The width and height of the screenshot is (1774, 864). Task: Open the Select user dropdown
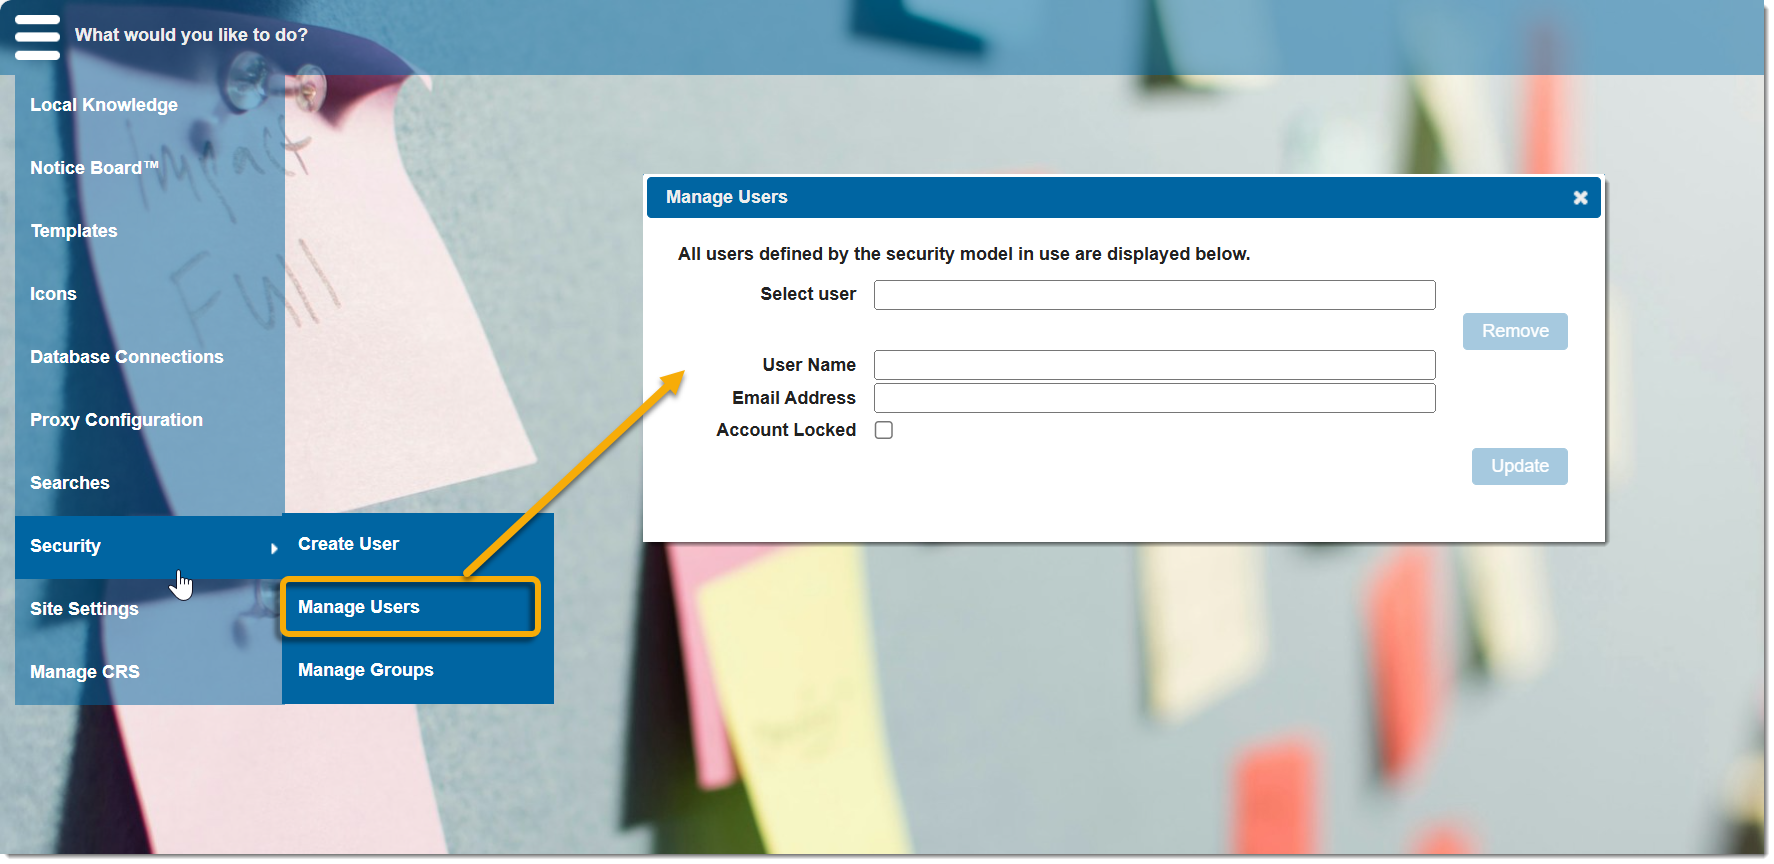1154,295
